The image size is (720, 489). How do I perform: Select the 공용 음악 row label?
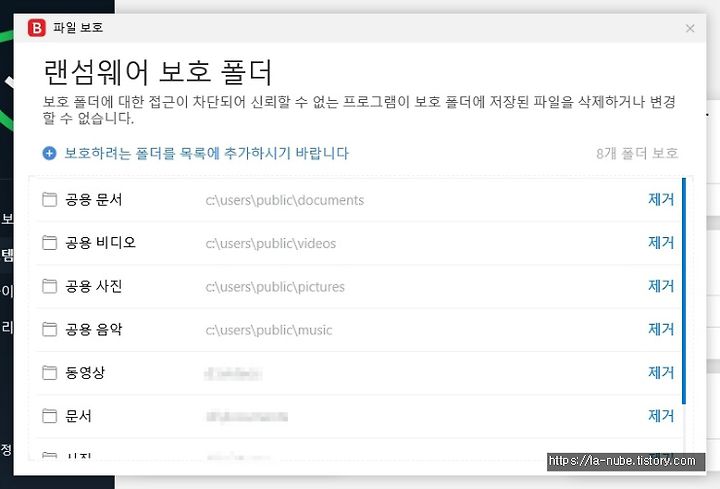pos(94,329)
